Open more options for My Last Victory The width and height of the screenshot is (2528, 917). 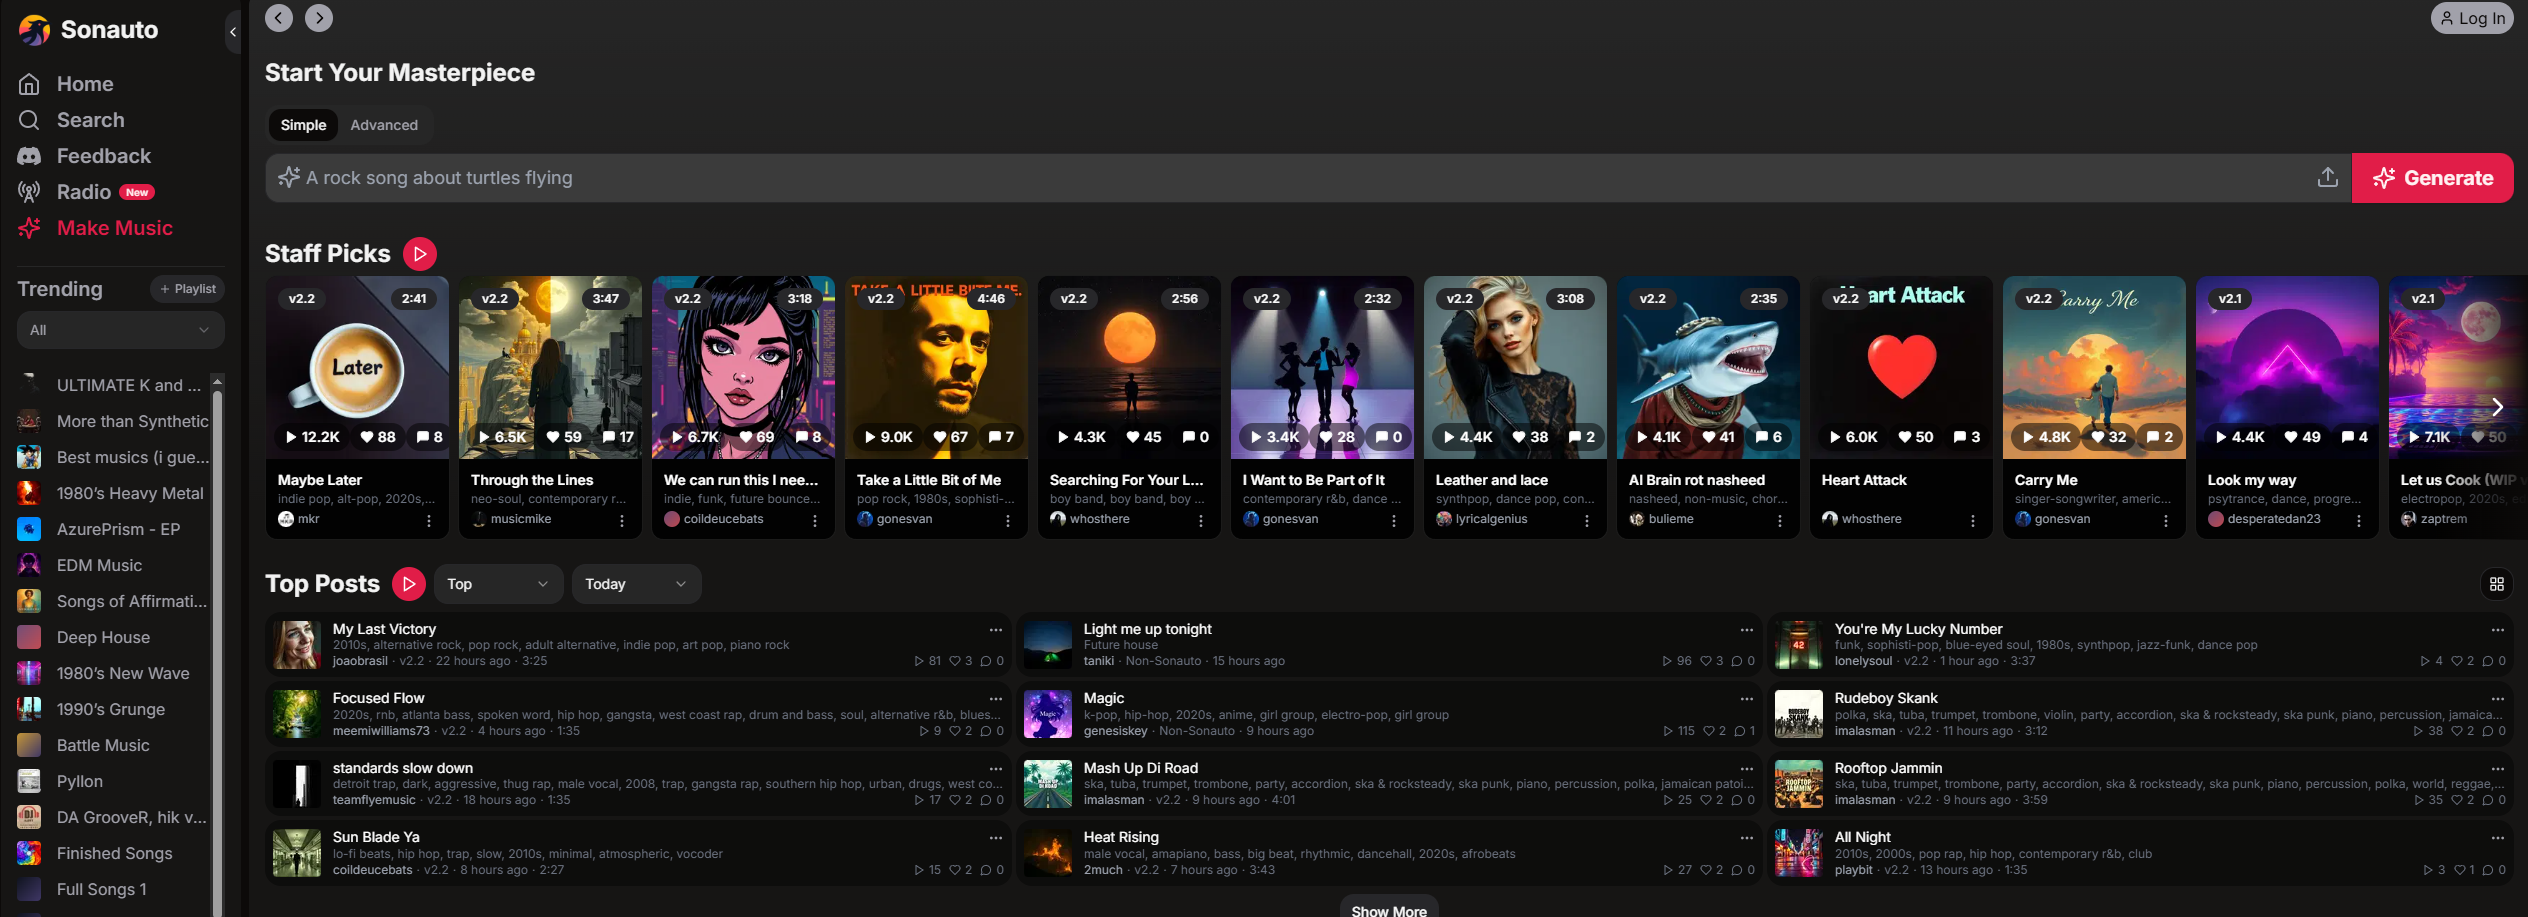(x=996, y=630)
